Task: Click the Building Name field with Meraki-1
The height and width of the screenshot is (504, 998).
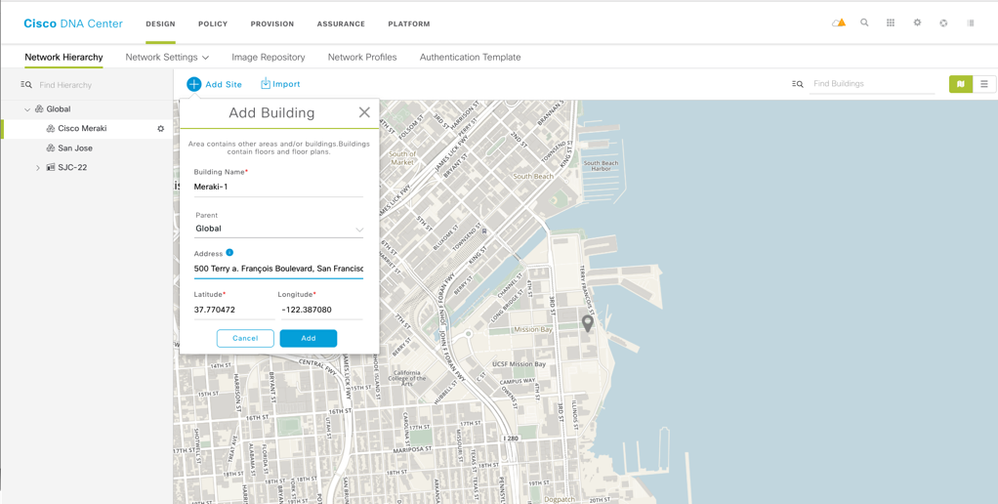Action: [279, 187]
